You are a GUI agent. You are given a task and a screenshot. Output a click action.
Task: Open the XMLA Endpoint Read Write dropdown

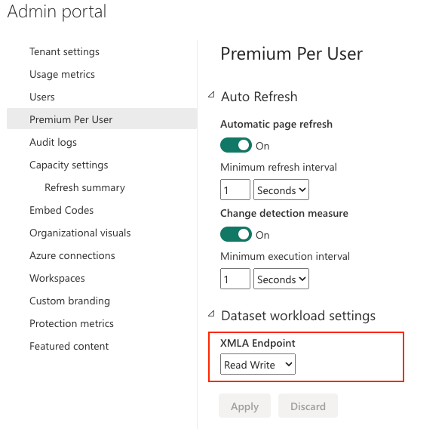coord(258,364)
